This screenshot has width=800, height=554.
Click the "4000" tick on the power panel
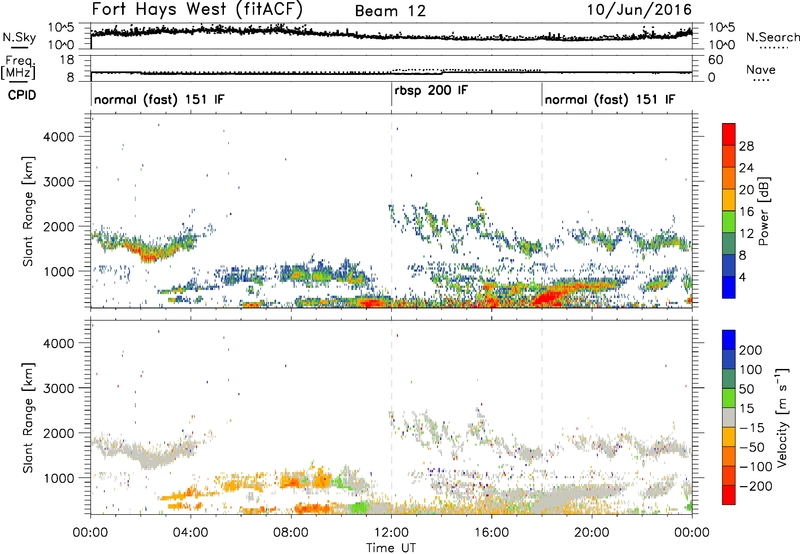coord(59,137)
